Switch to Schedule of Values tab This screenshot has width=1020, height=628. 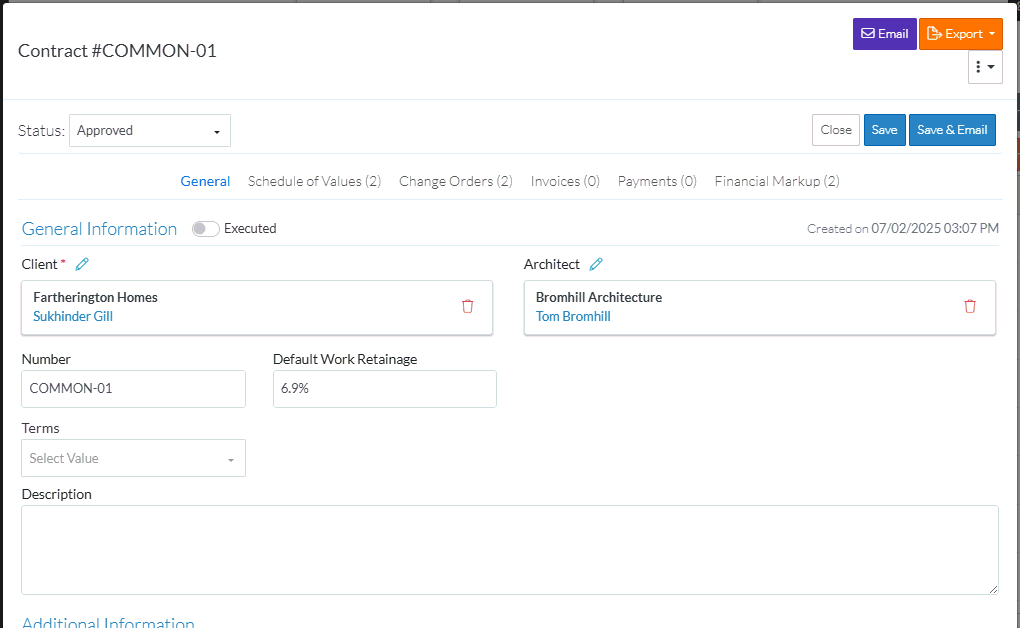314,181
